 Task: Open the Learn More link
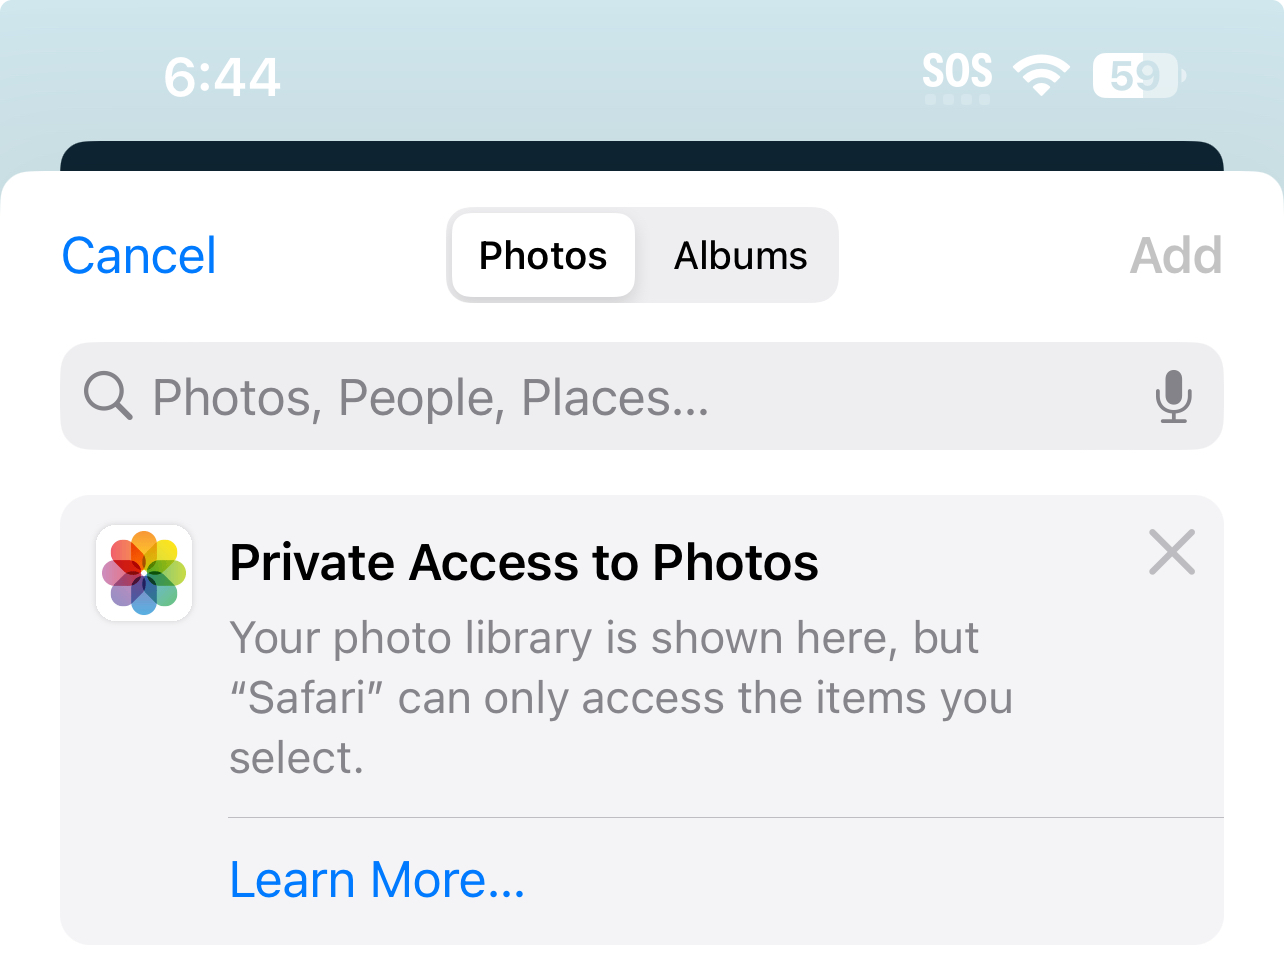tap(377, 880)
